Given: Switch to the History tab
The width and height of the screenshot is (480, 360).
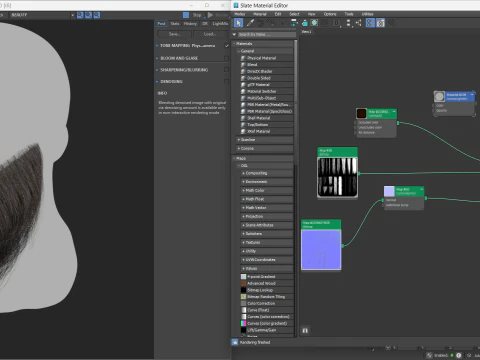Looking at the screenshot, I should pos(190,24).
